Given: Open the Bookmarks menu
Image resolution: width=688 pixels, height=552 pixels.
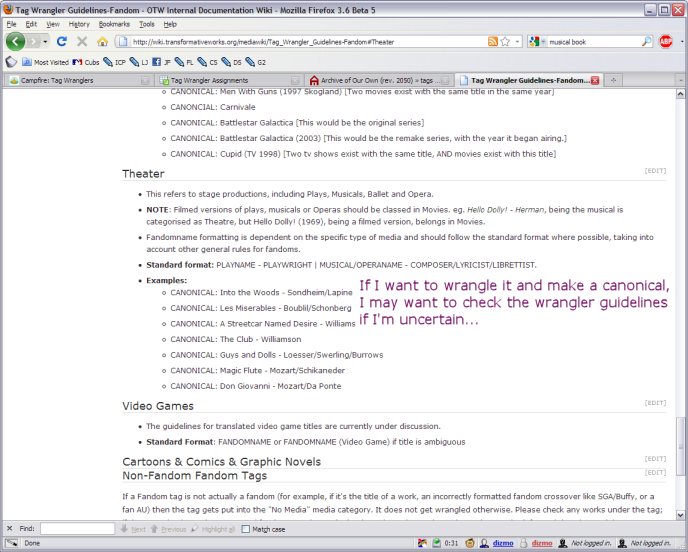Looking at the screenshot, I should point(114,24).
